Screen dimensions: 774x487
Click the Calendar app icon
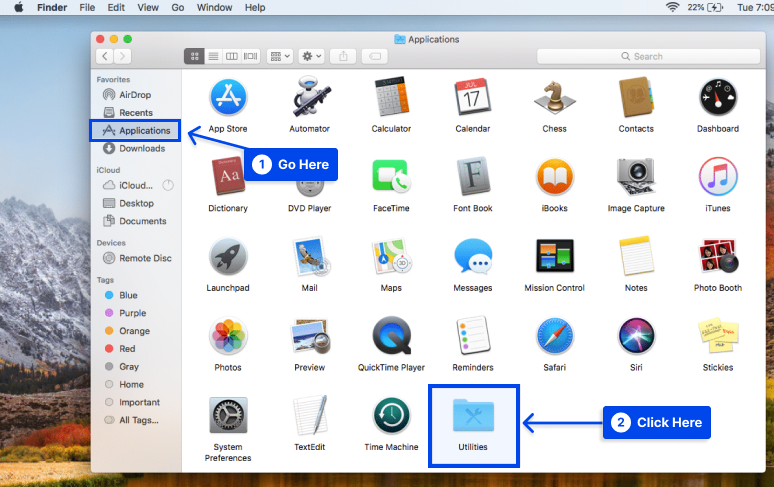[472, 96]
